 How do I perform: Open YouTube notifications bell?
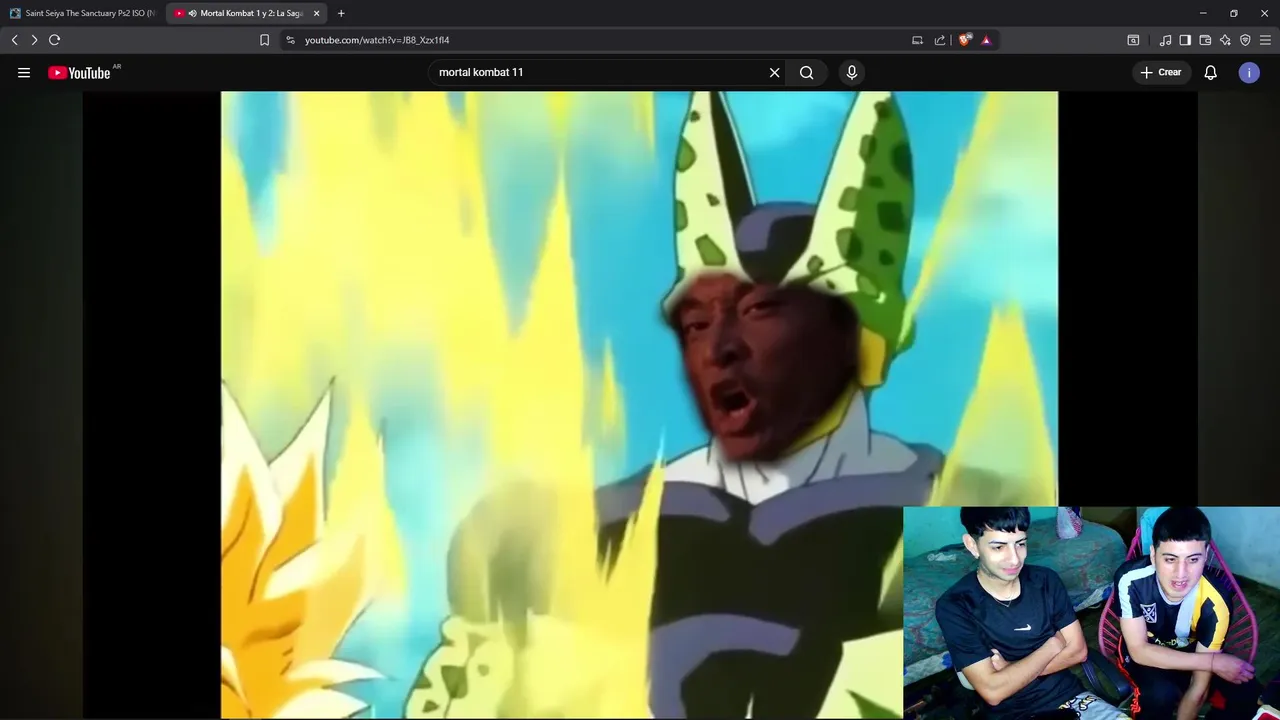1211,72
